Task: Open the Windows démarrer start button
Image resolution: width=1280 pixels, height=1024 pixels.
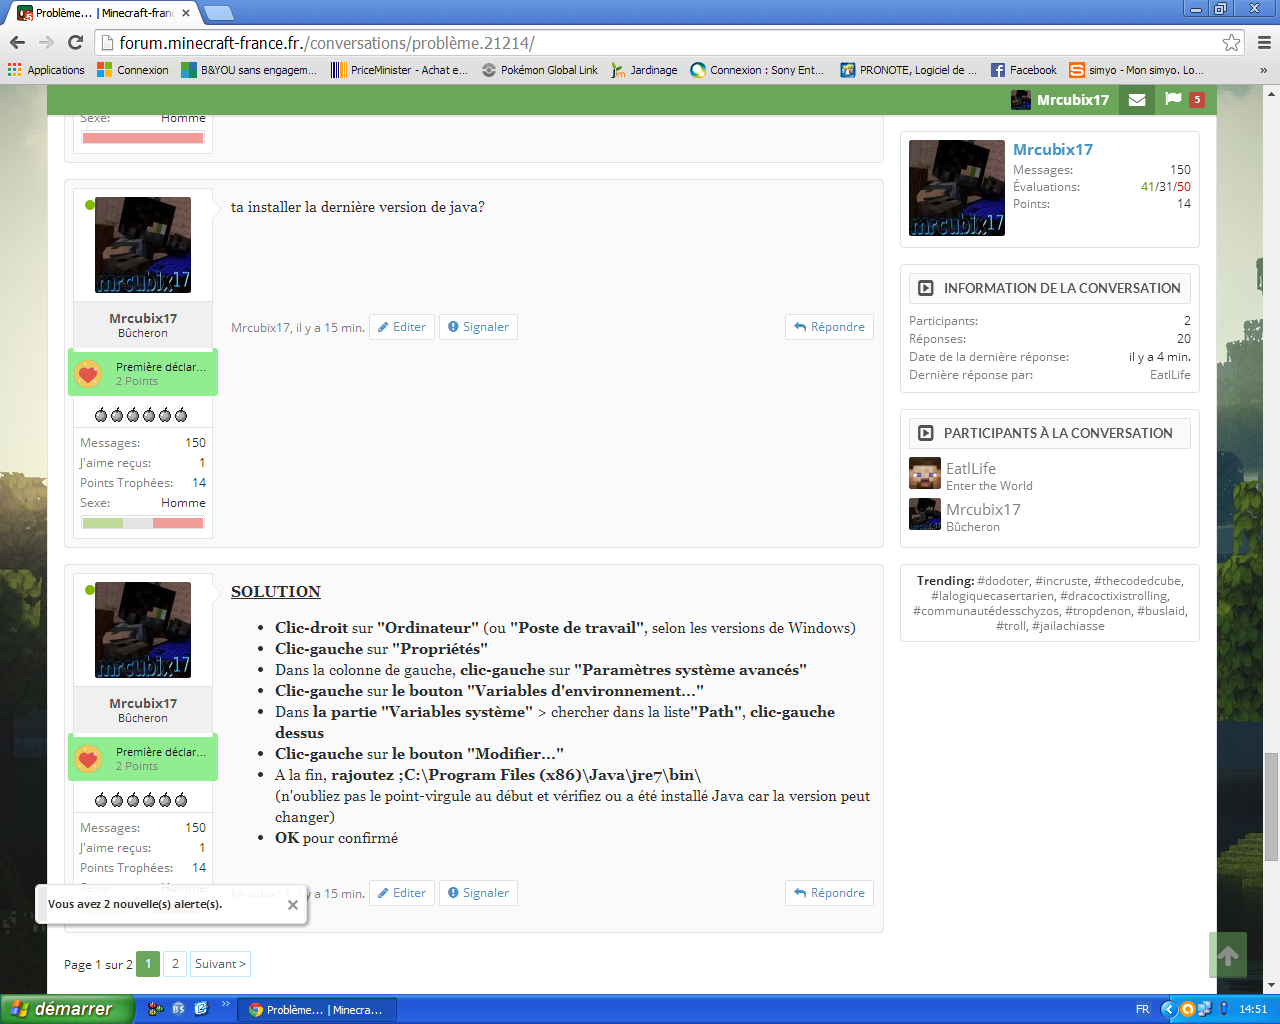Action: point(66,1009)
